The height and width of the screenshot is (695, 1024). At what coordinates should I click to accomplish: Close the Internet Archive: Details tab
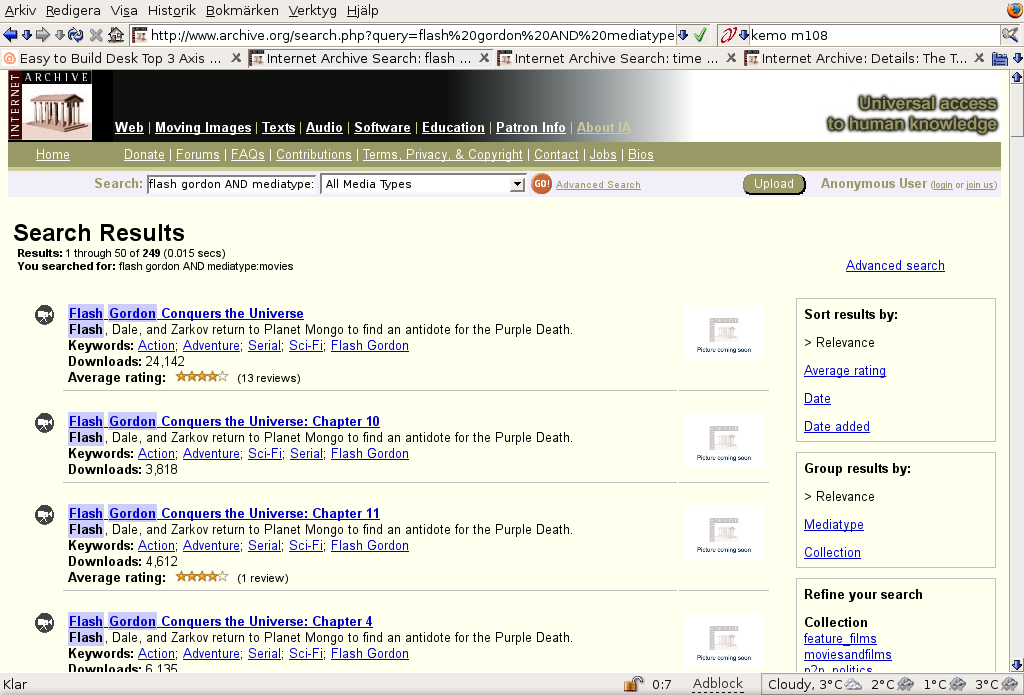979,58
